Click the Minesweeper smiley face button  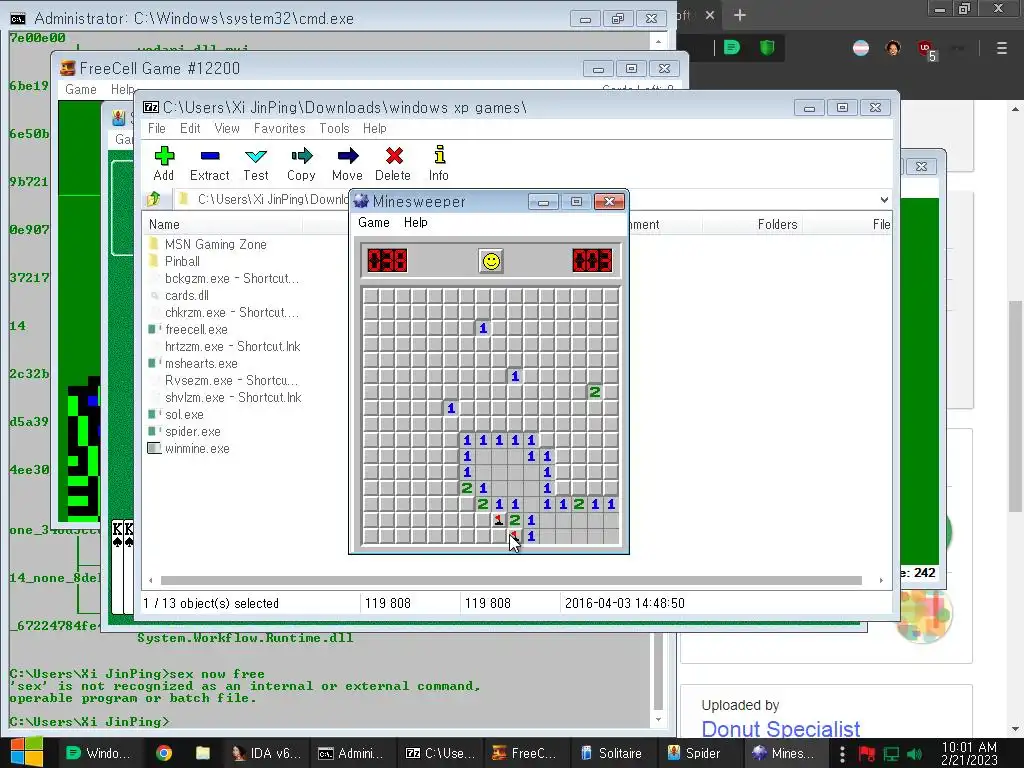point(491,261)
